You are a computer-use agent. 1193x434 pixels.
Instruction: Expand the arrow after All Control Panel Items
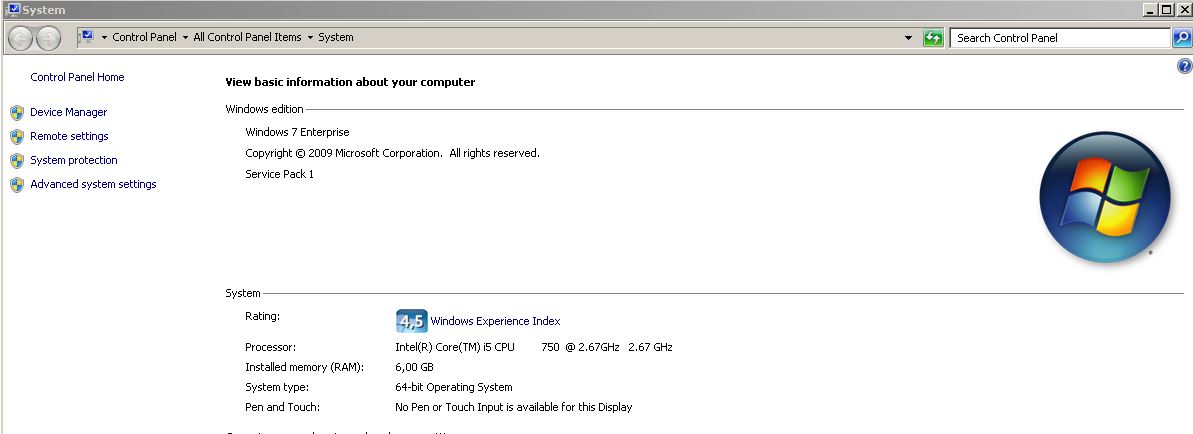coord(310,37)
